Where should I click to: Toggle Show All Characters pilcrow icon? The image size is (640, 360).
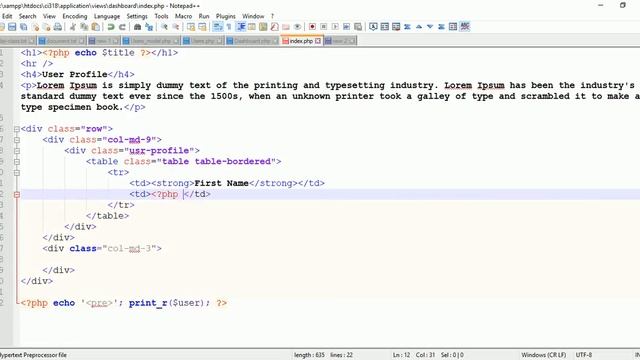click(229, 27)
